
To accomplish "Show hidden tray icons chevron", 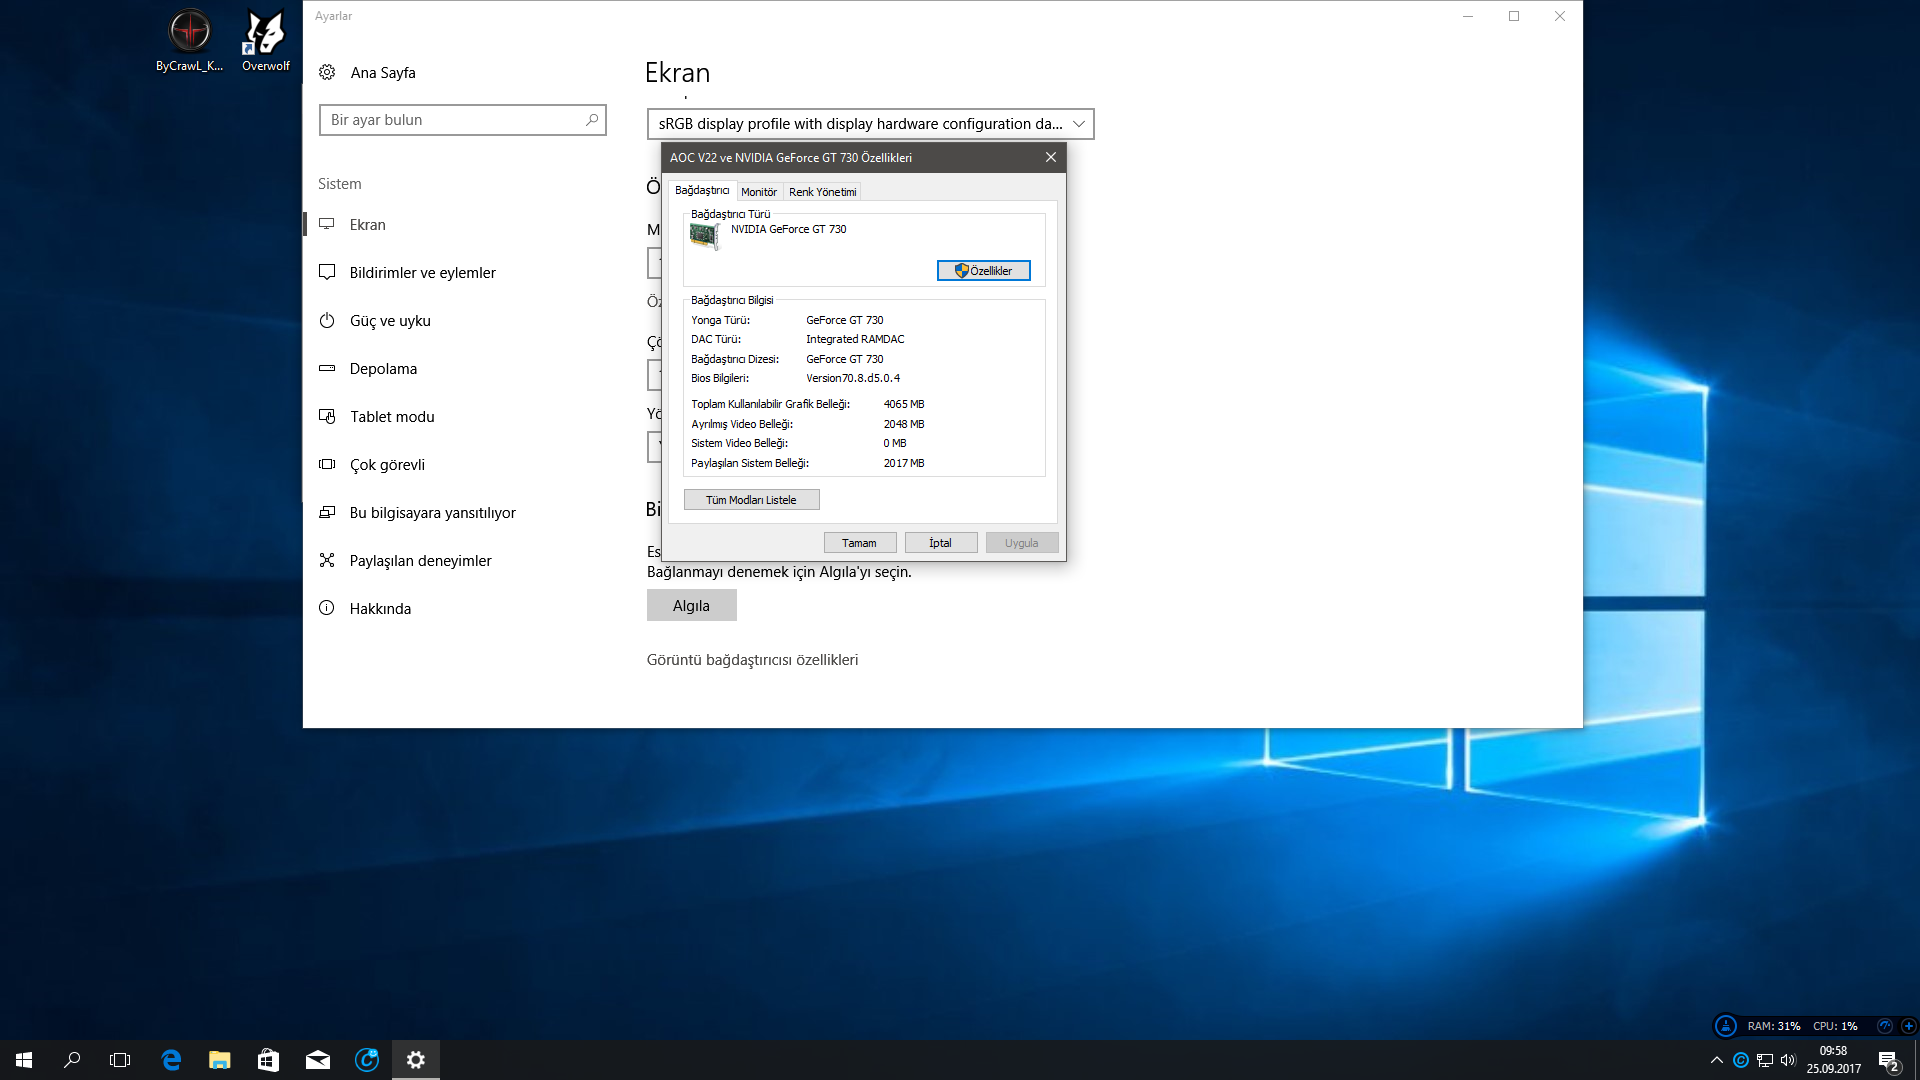I will [1717, 1060].
